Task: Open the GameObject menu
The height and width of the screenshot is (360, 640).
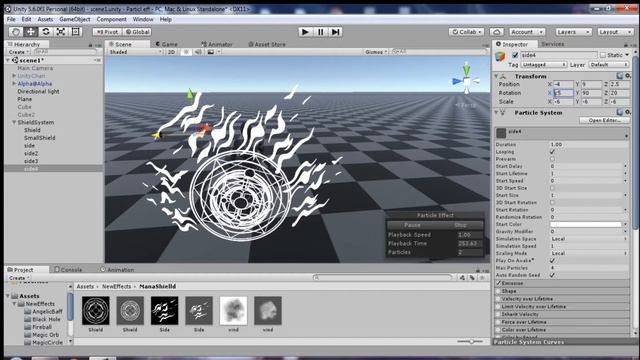Action: click(x=75, y=19)
